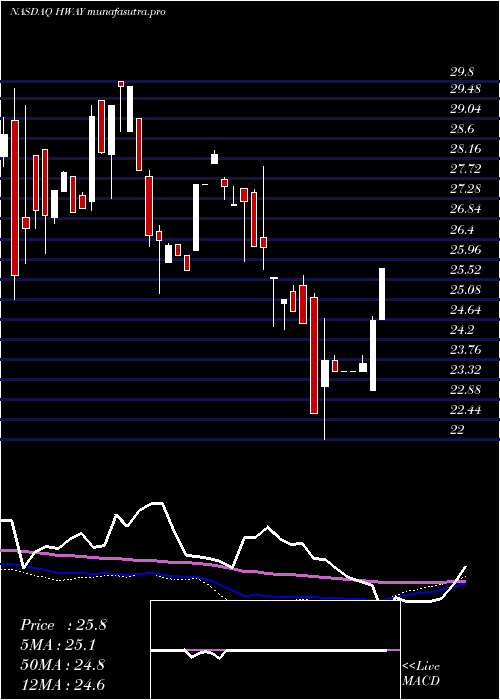500x700 pixels.
Task: Select the 25.08 price axis label
Action: [465, 290]
